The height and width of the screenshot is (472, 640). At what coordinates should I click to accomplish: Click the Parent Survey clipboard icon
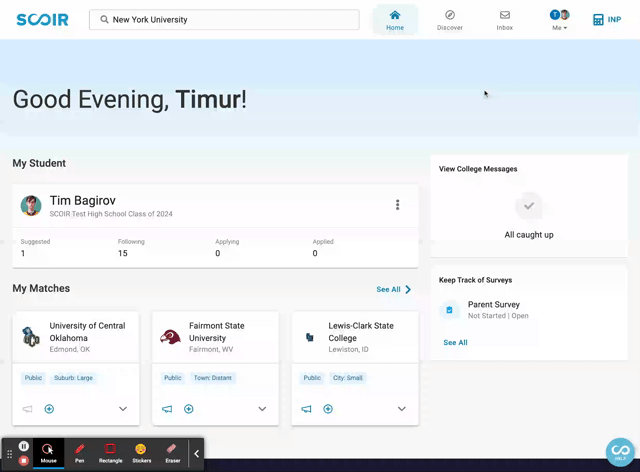[x=449, y=310]
